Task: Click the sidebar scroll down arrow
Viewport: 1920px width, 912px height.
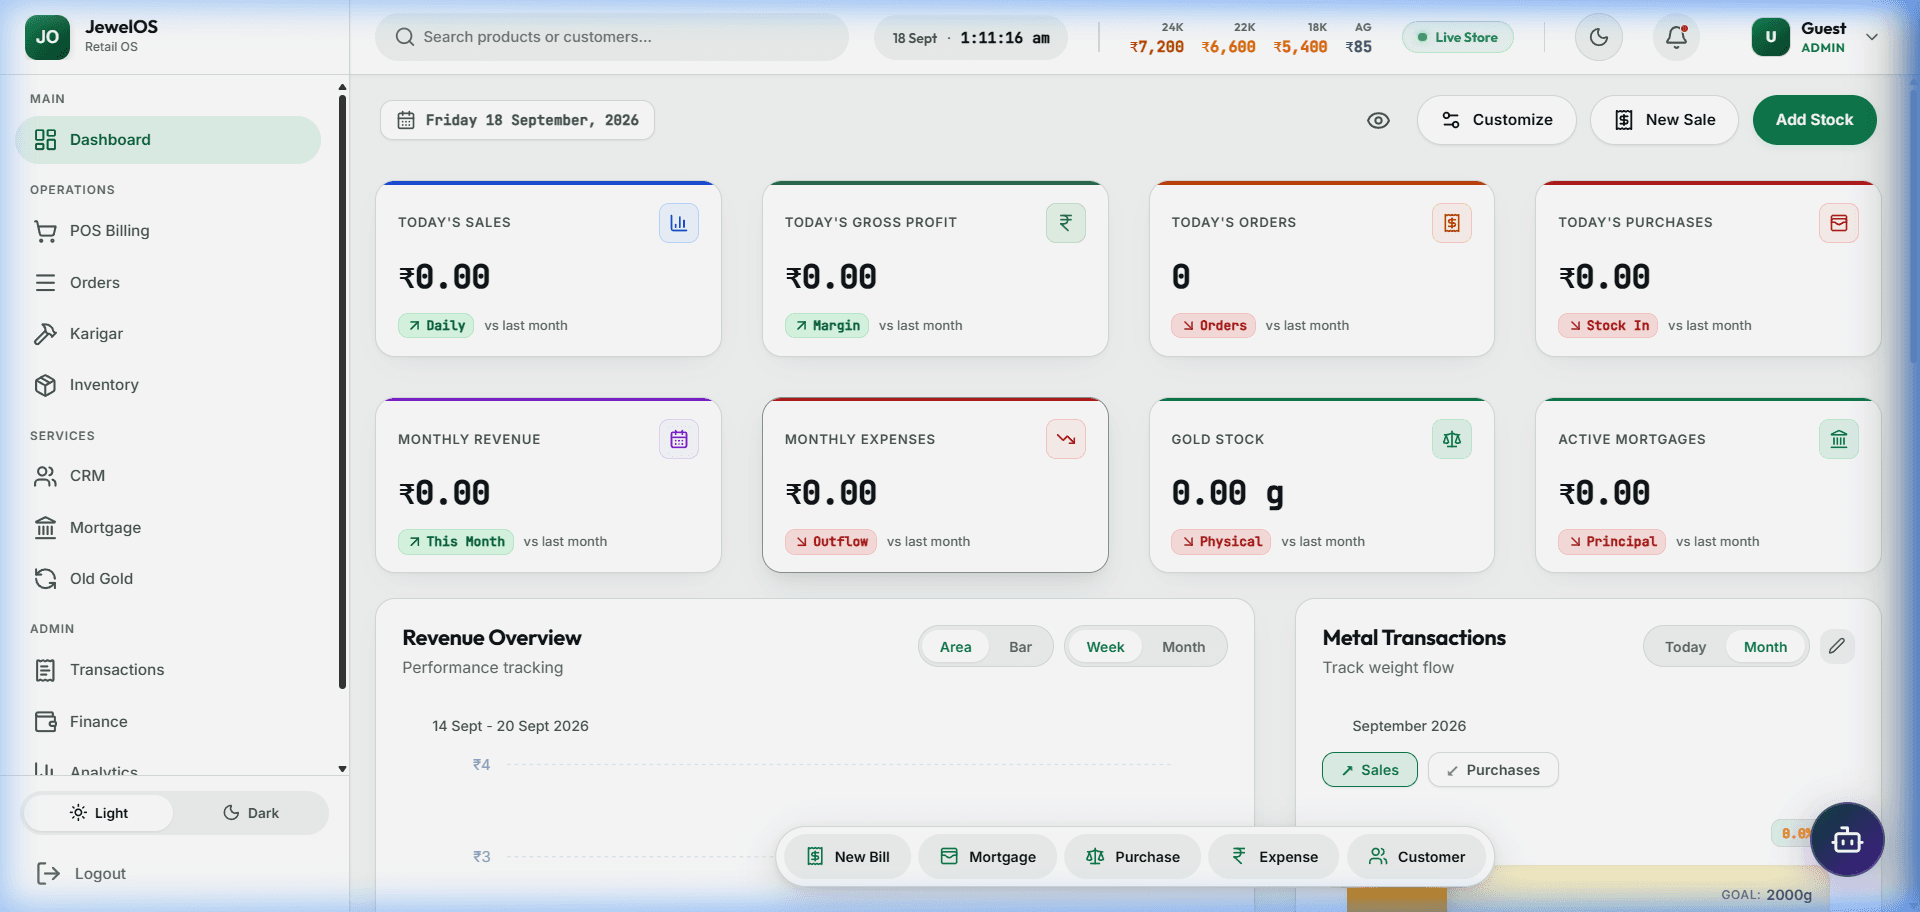Action: click(x=342, y=769)
